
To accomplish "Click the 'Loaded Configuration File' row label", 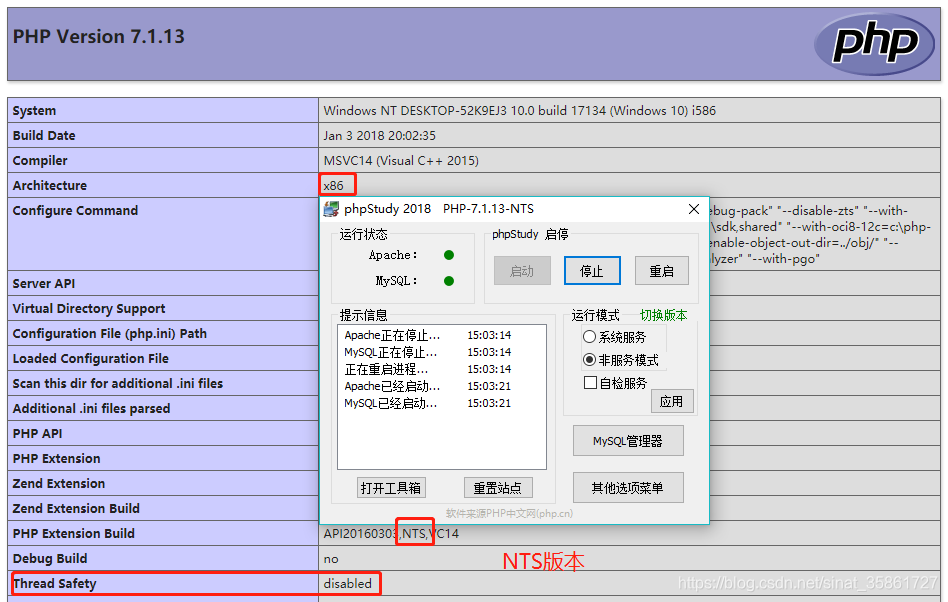I will click(x=91, y=358).
